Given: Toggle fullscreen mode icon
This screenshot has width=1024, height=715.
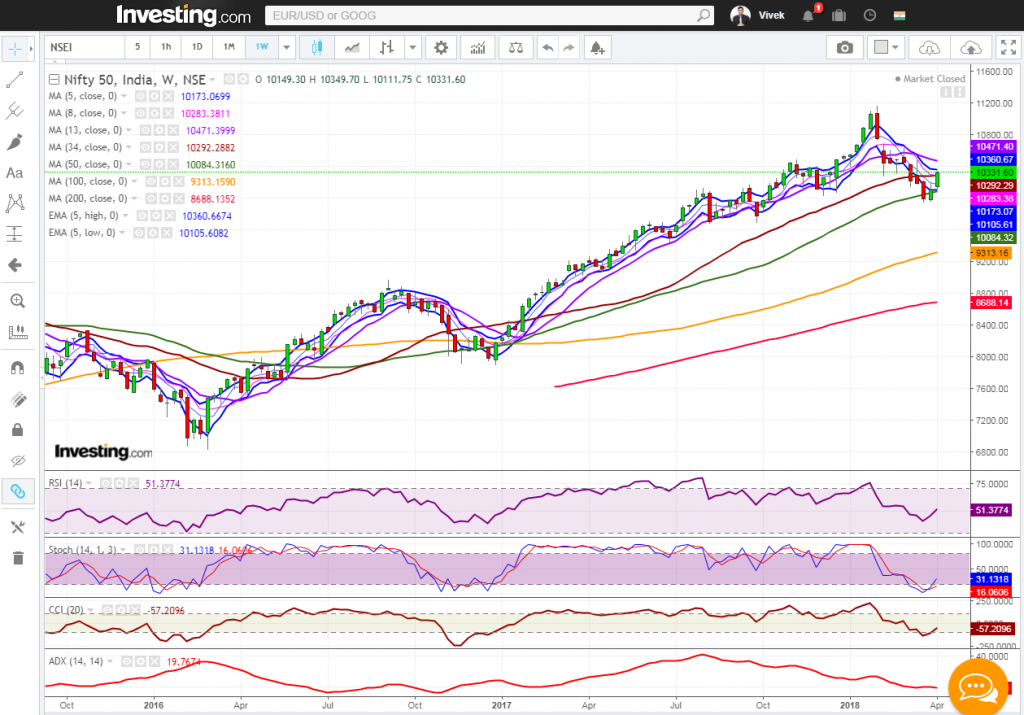Looking at the screenshot, I should click(1008, 48).
